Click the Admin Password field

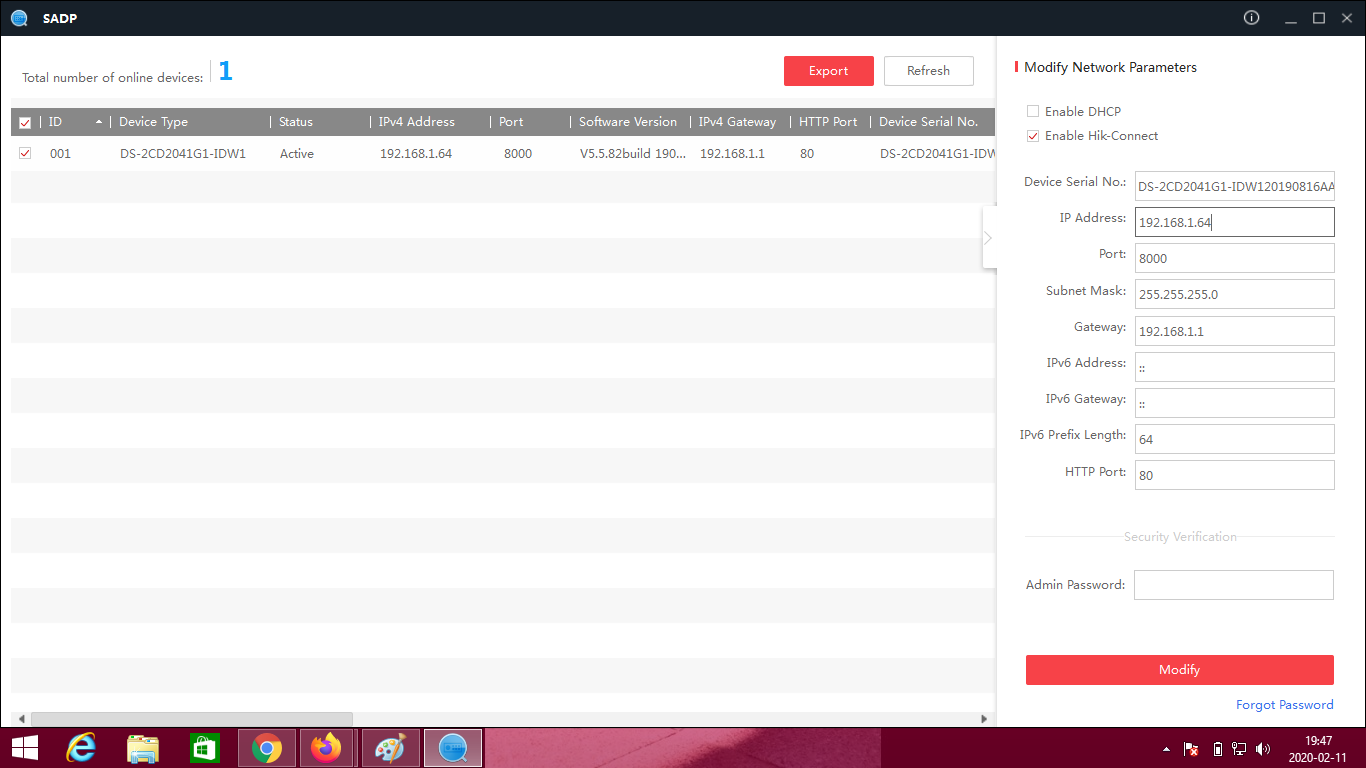coord(1234,585)
